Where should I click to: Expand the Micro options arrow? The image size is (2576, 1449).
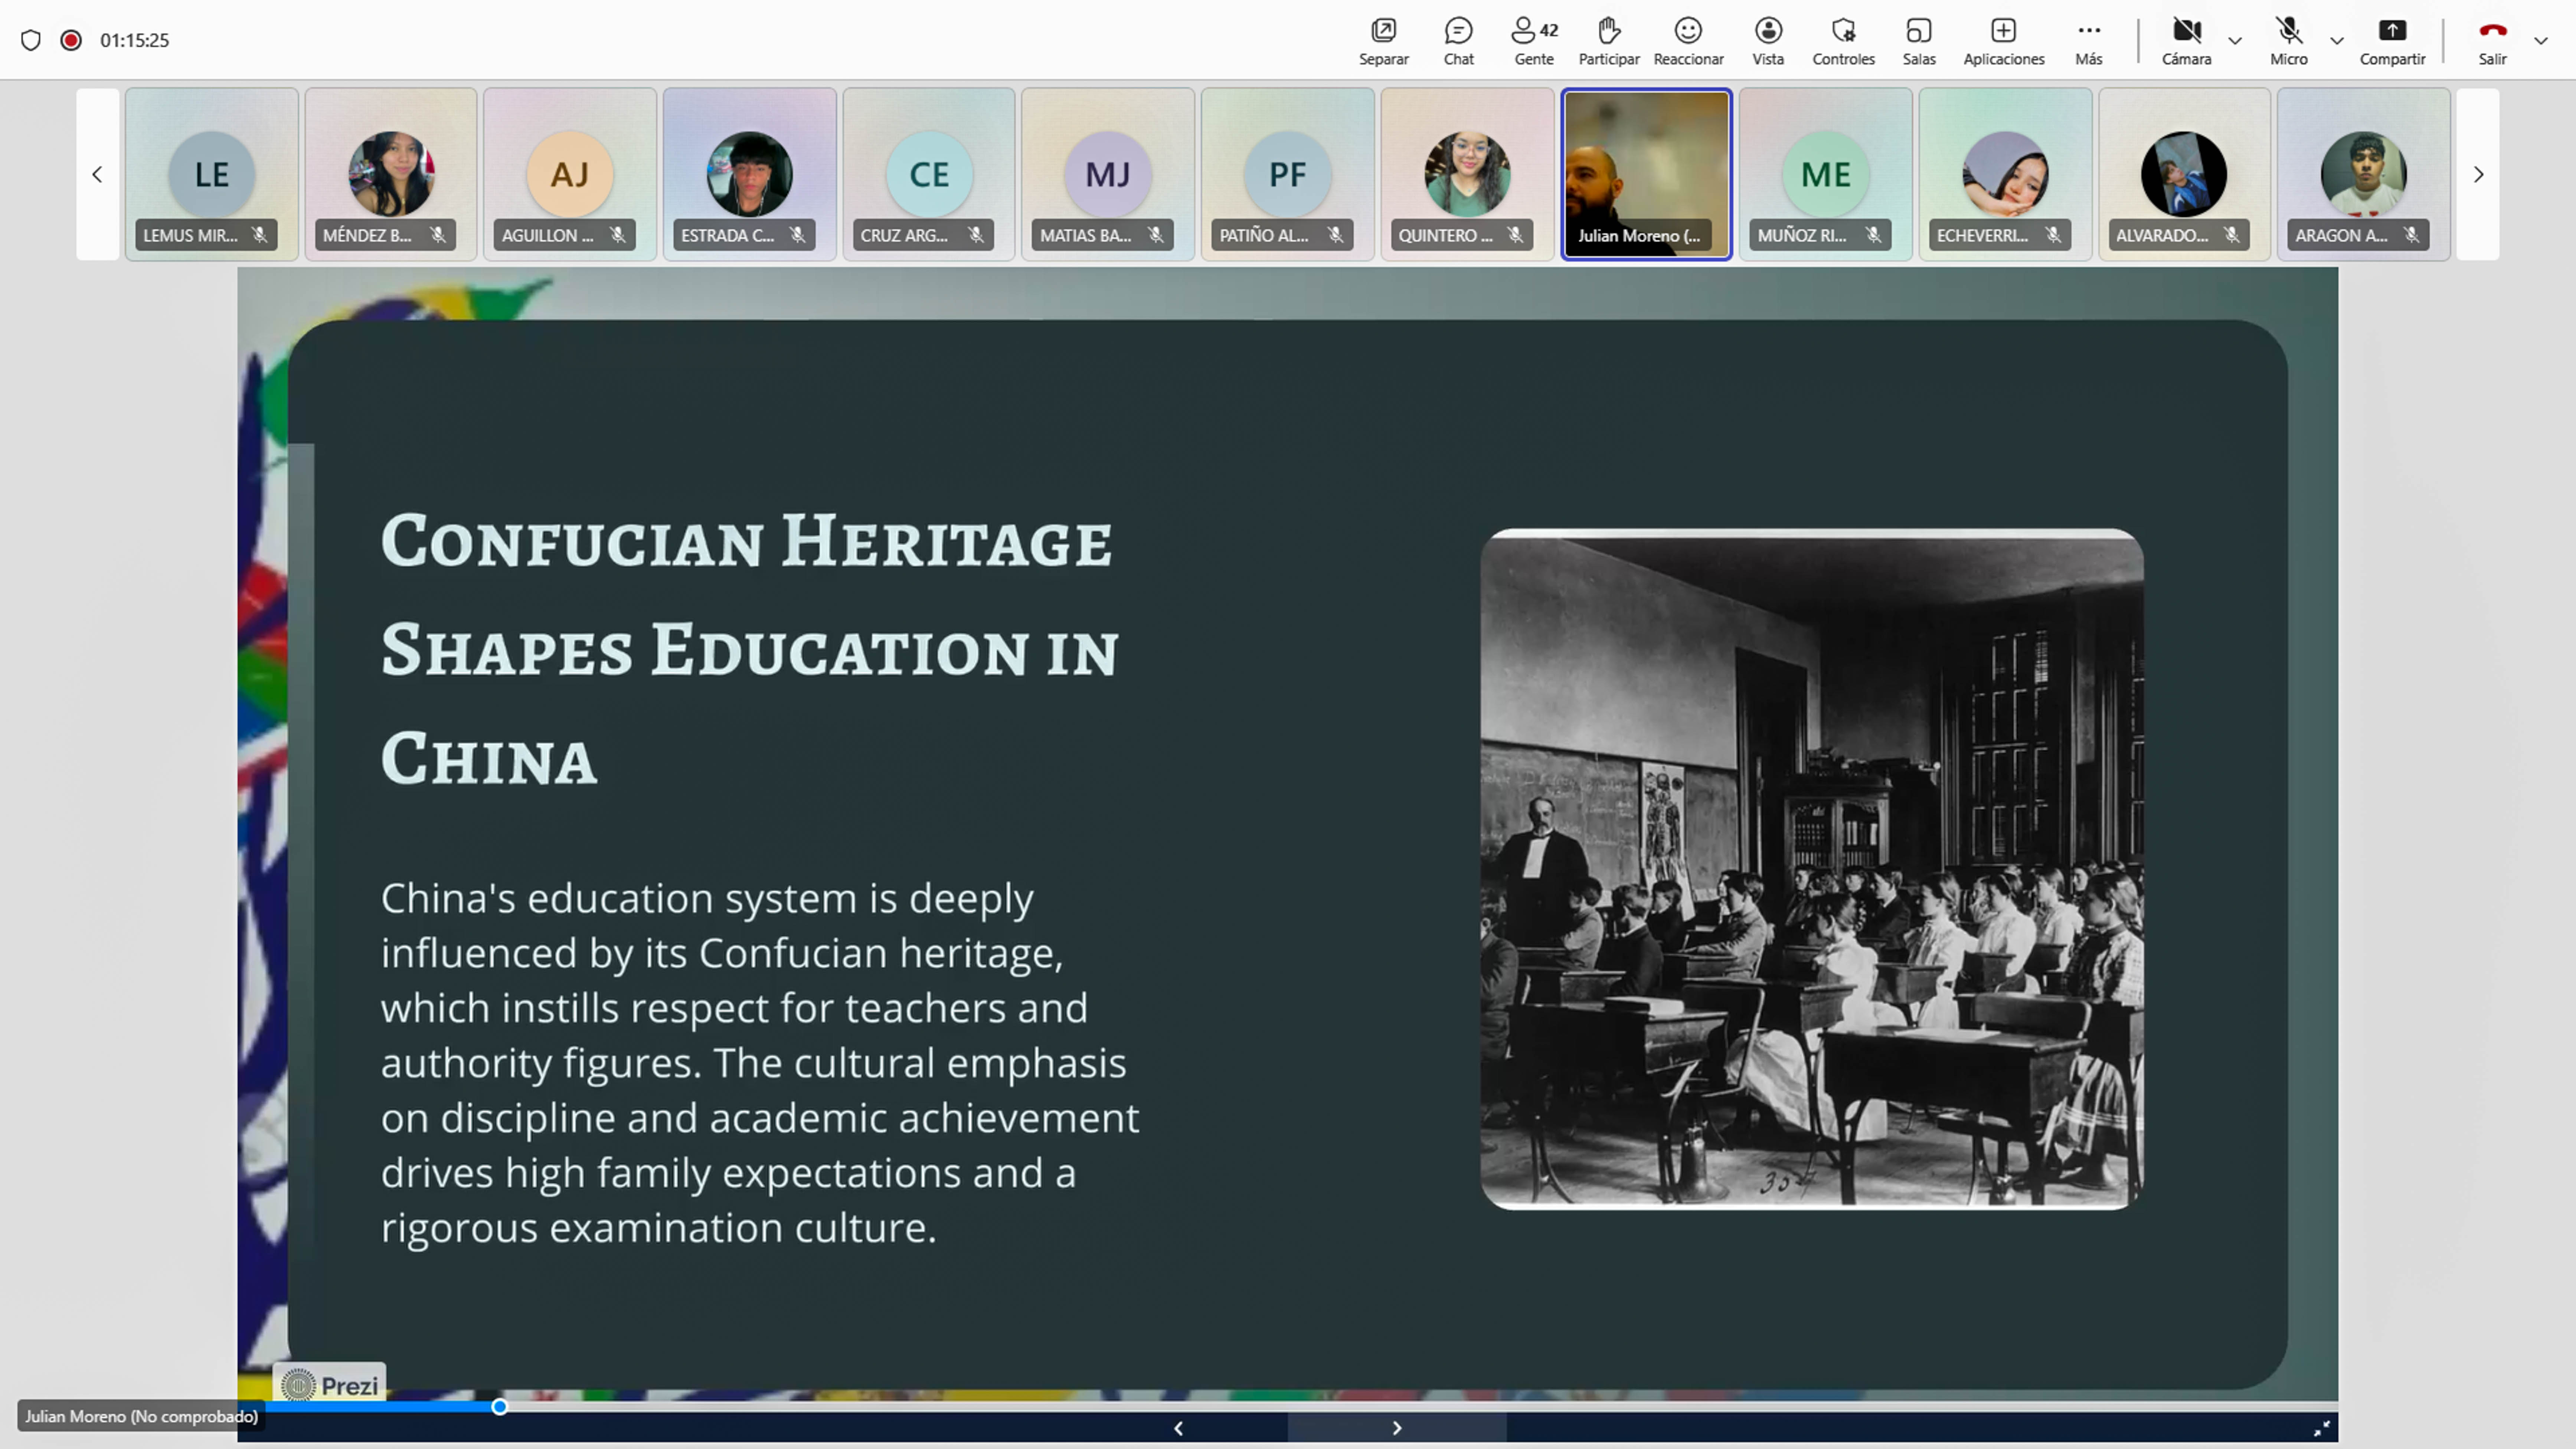2337,41
